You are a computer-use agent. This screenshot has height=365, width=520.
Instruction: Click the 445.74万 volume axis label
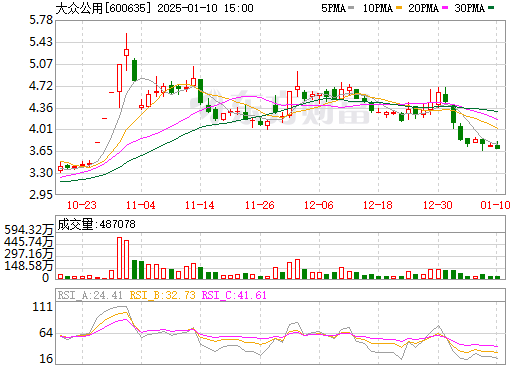coord(29,242)
